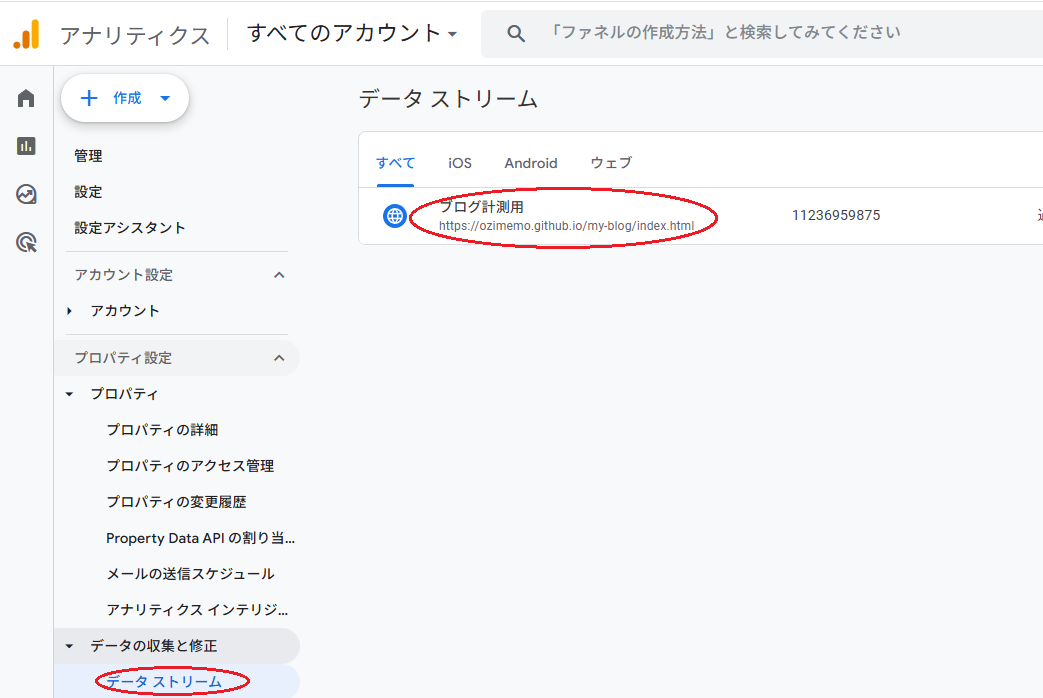Viewport: 1043px width, 698px height.
Task: Open プロパティの変更履歴
Action: pyautogui.click(x=176, y=502)
